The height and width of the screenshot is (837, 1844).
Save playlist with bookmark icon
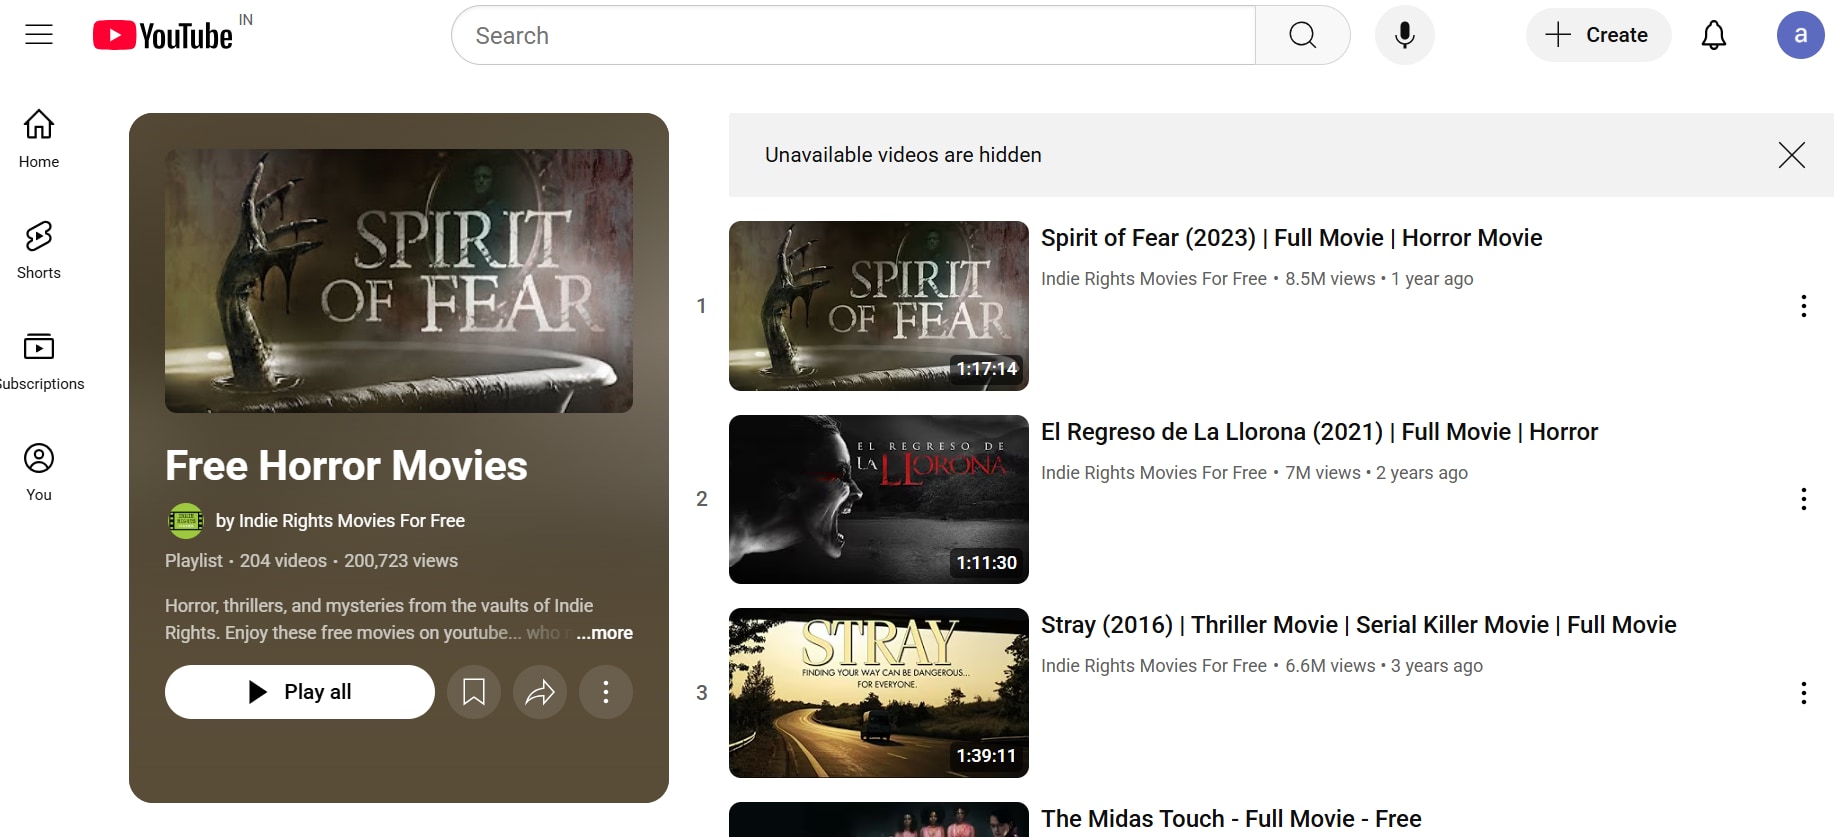[474, 692]
